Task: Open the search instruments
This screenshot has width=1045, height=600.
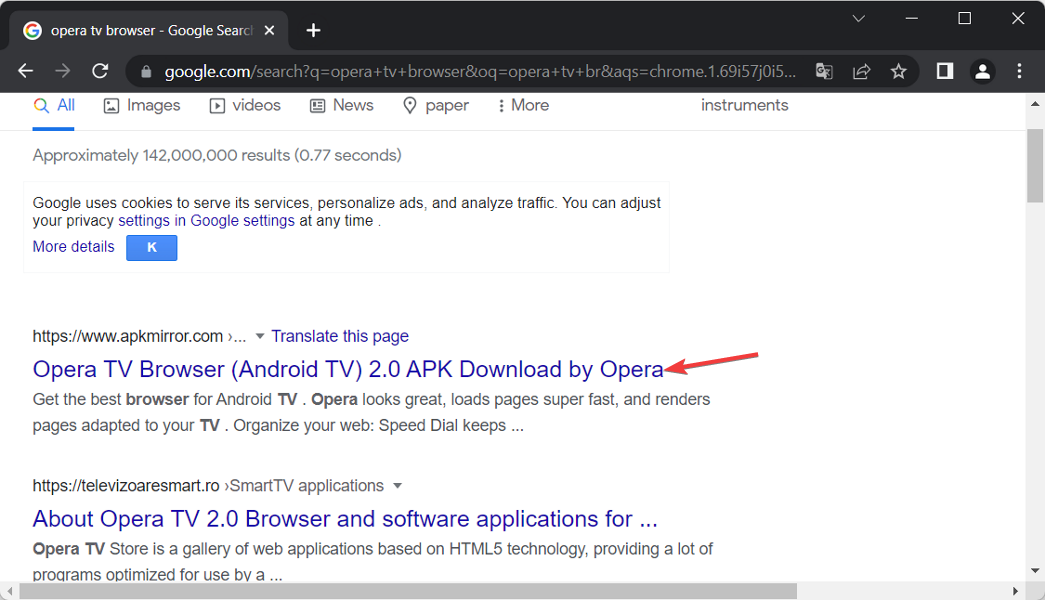Action: tap(744, 105)
